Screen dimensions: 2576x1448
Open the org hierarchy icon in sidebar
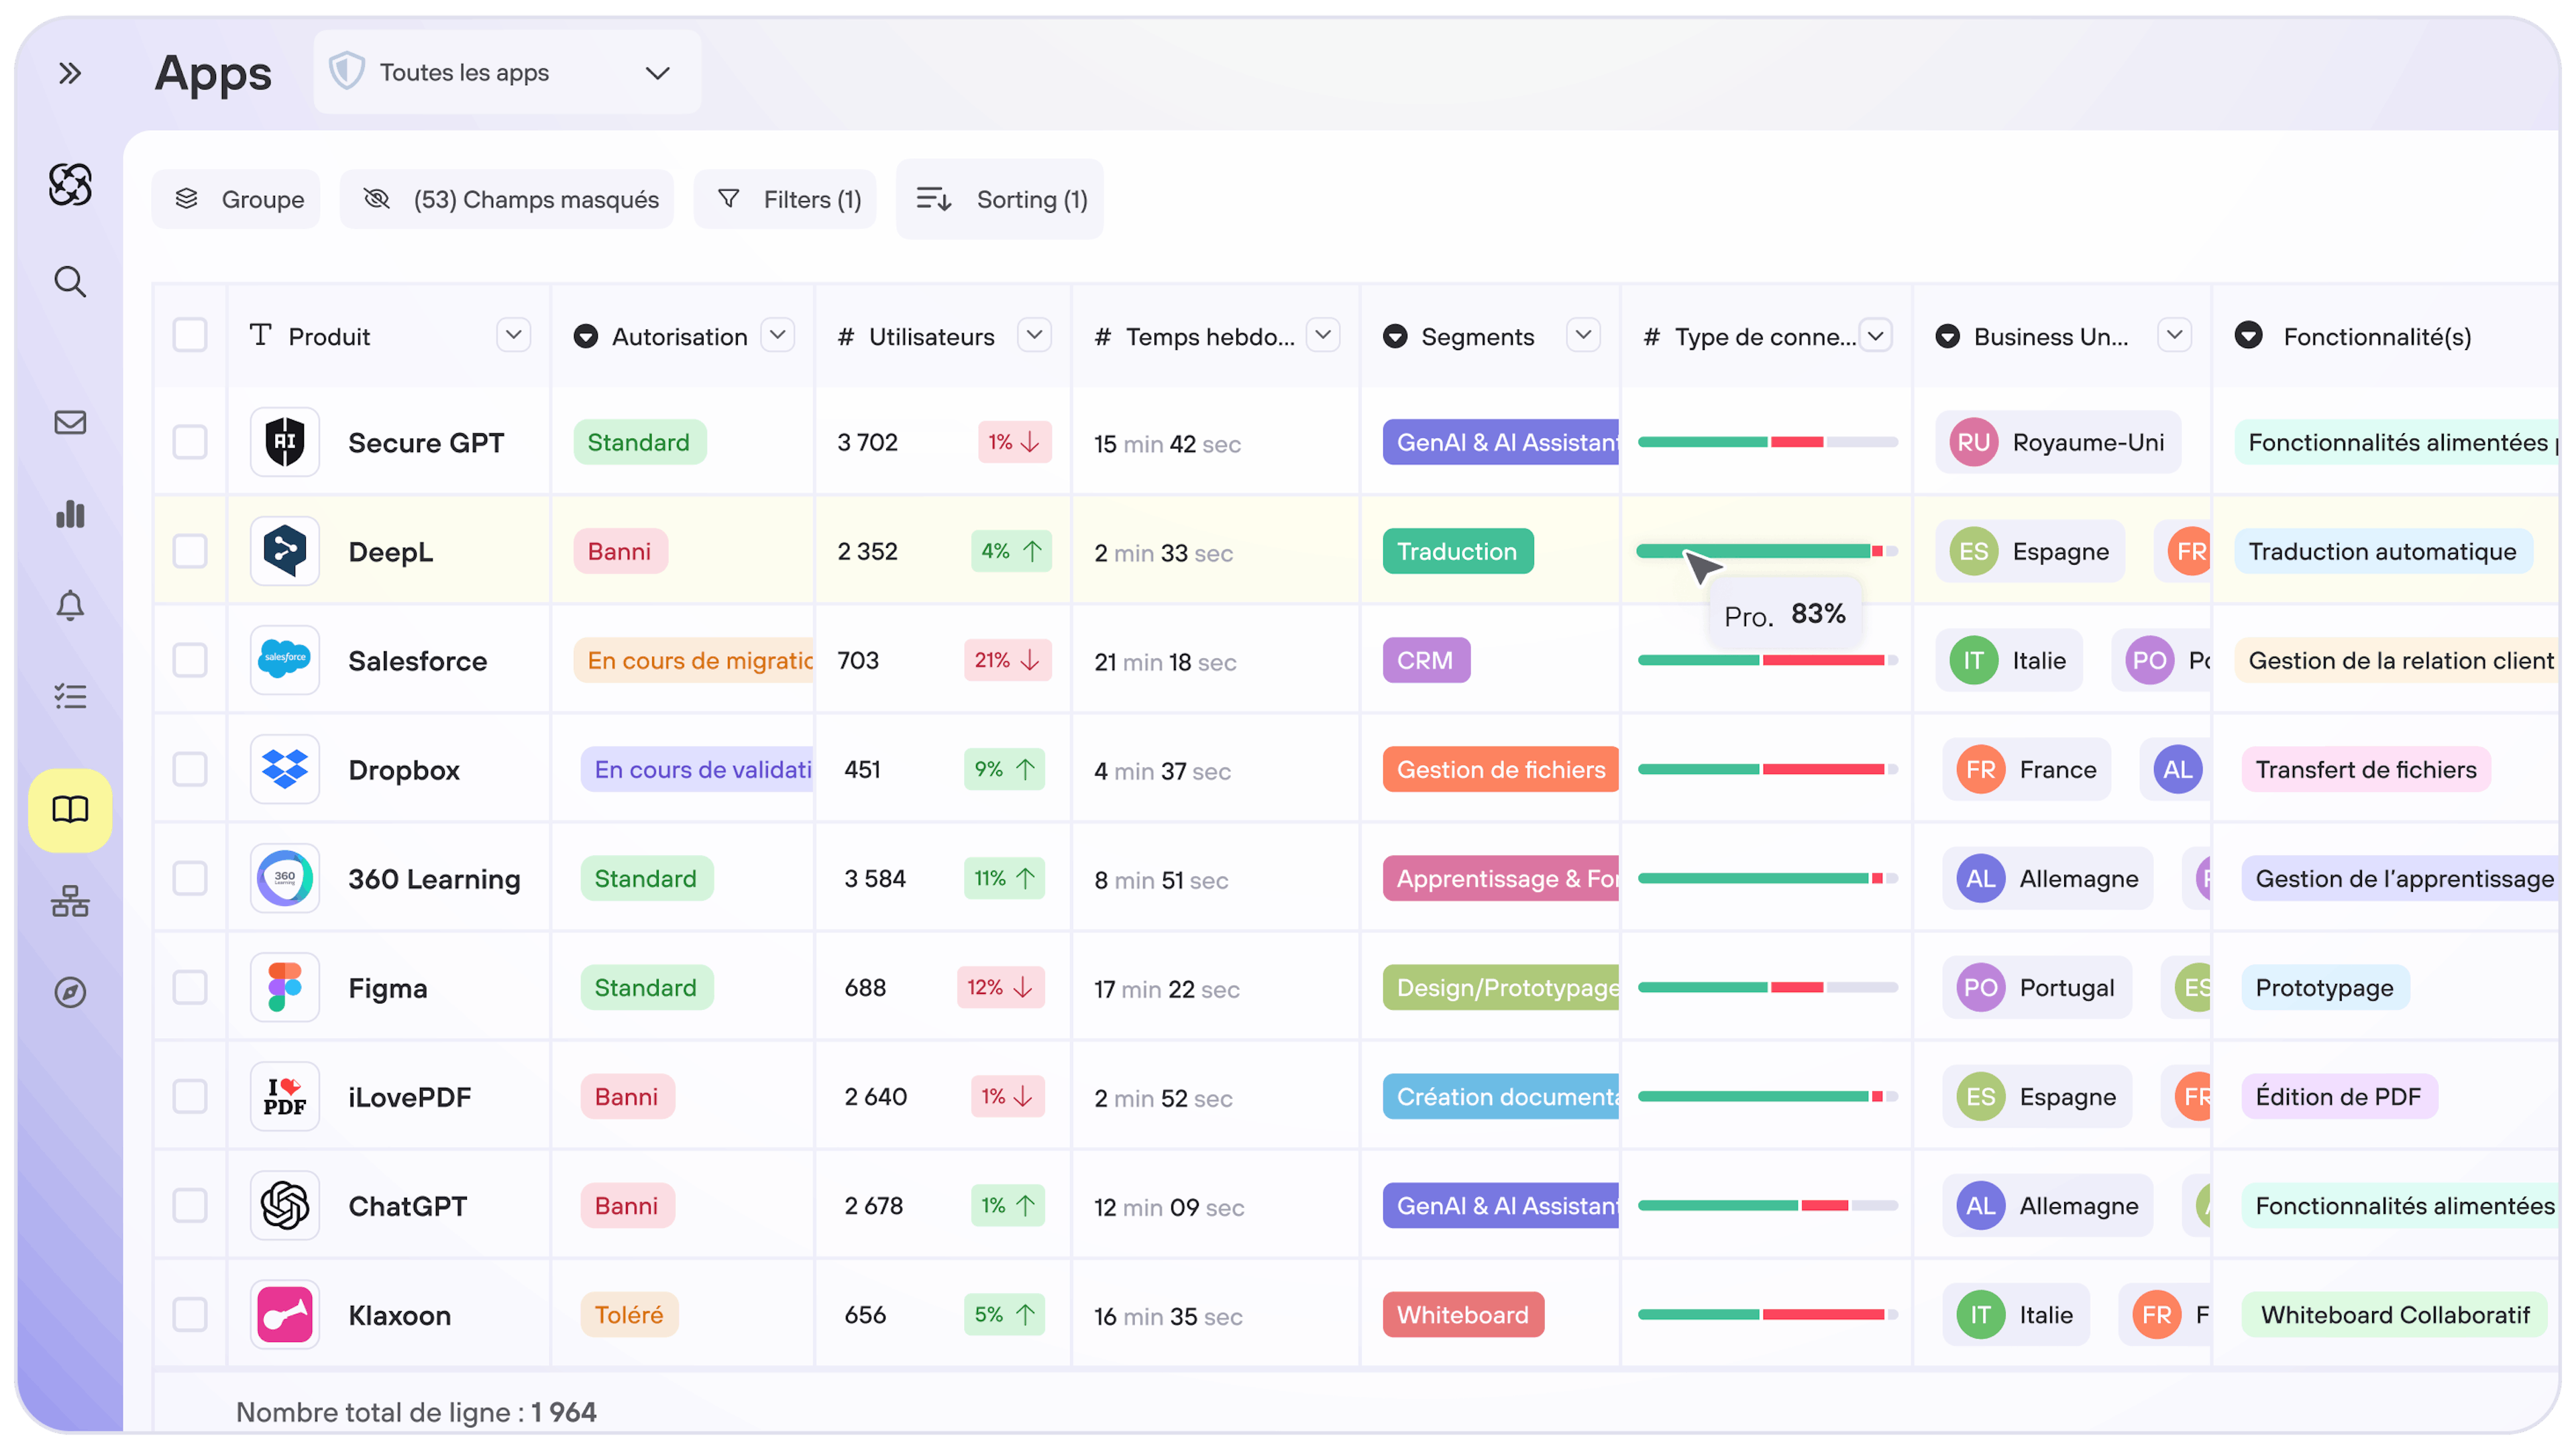(x=69, y=901)
